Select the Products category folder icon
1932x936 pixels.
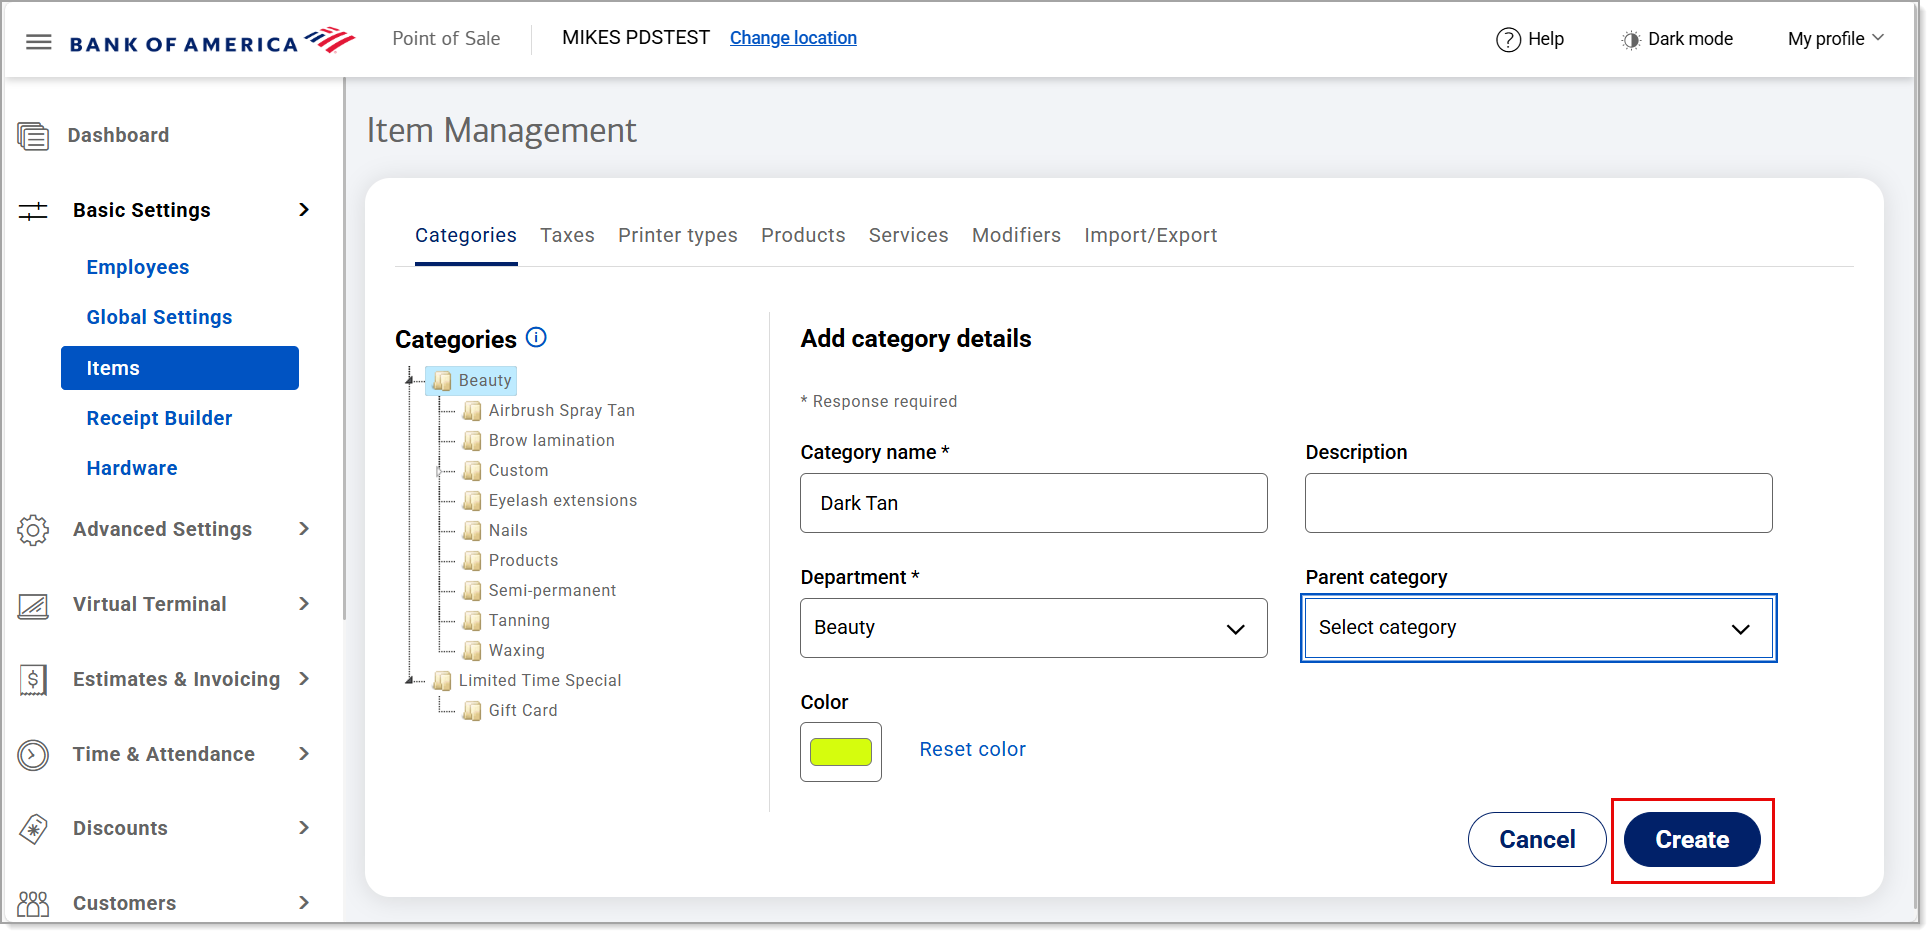click(x=472, y=561)
